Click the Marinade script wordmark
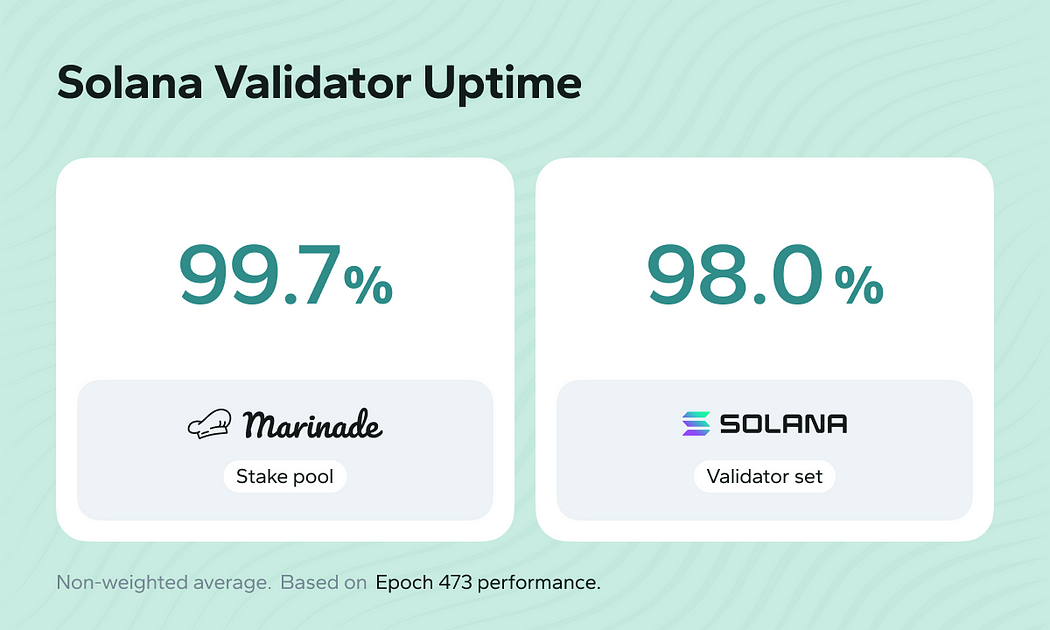Viewport: 1050px width, 630px height. click(313, 424)
